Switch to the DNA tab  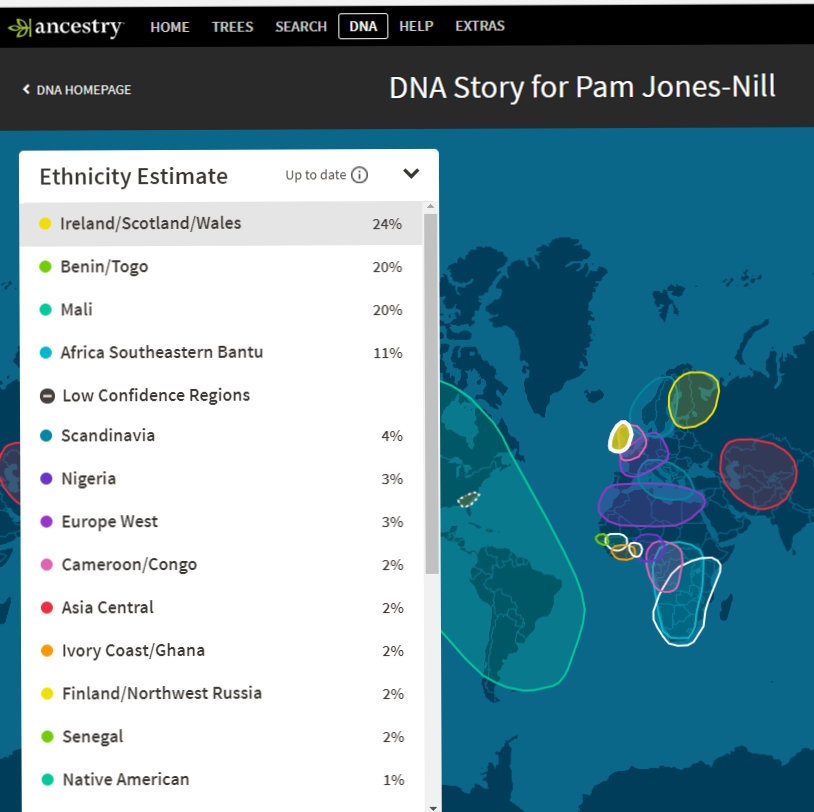(362, 27)
